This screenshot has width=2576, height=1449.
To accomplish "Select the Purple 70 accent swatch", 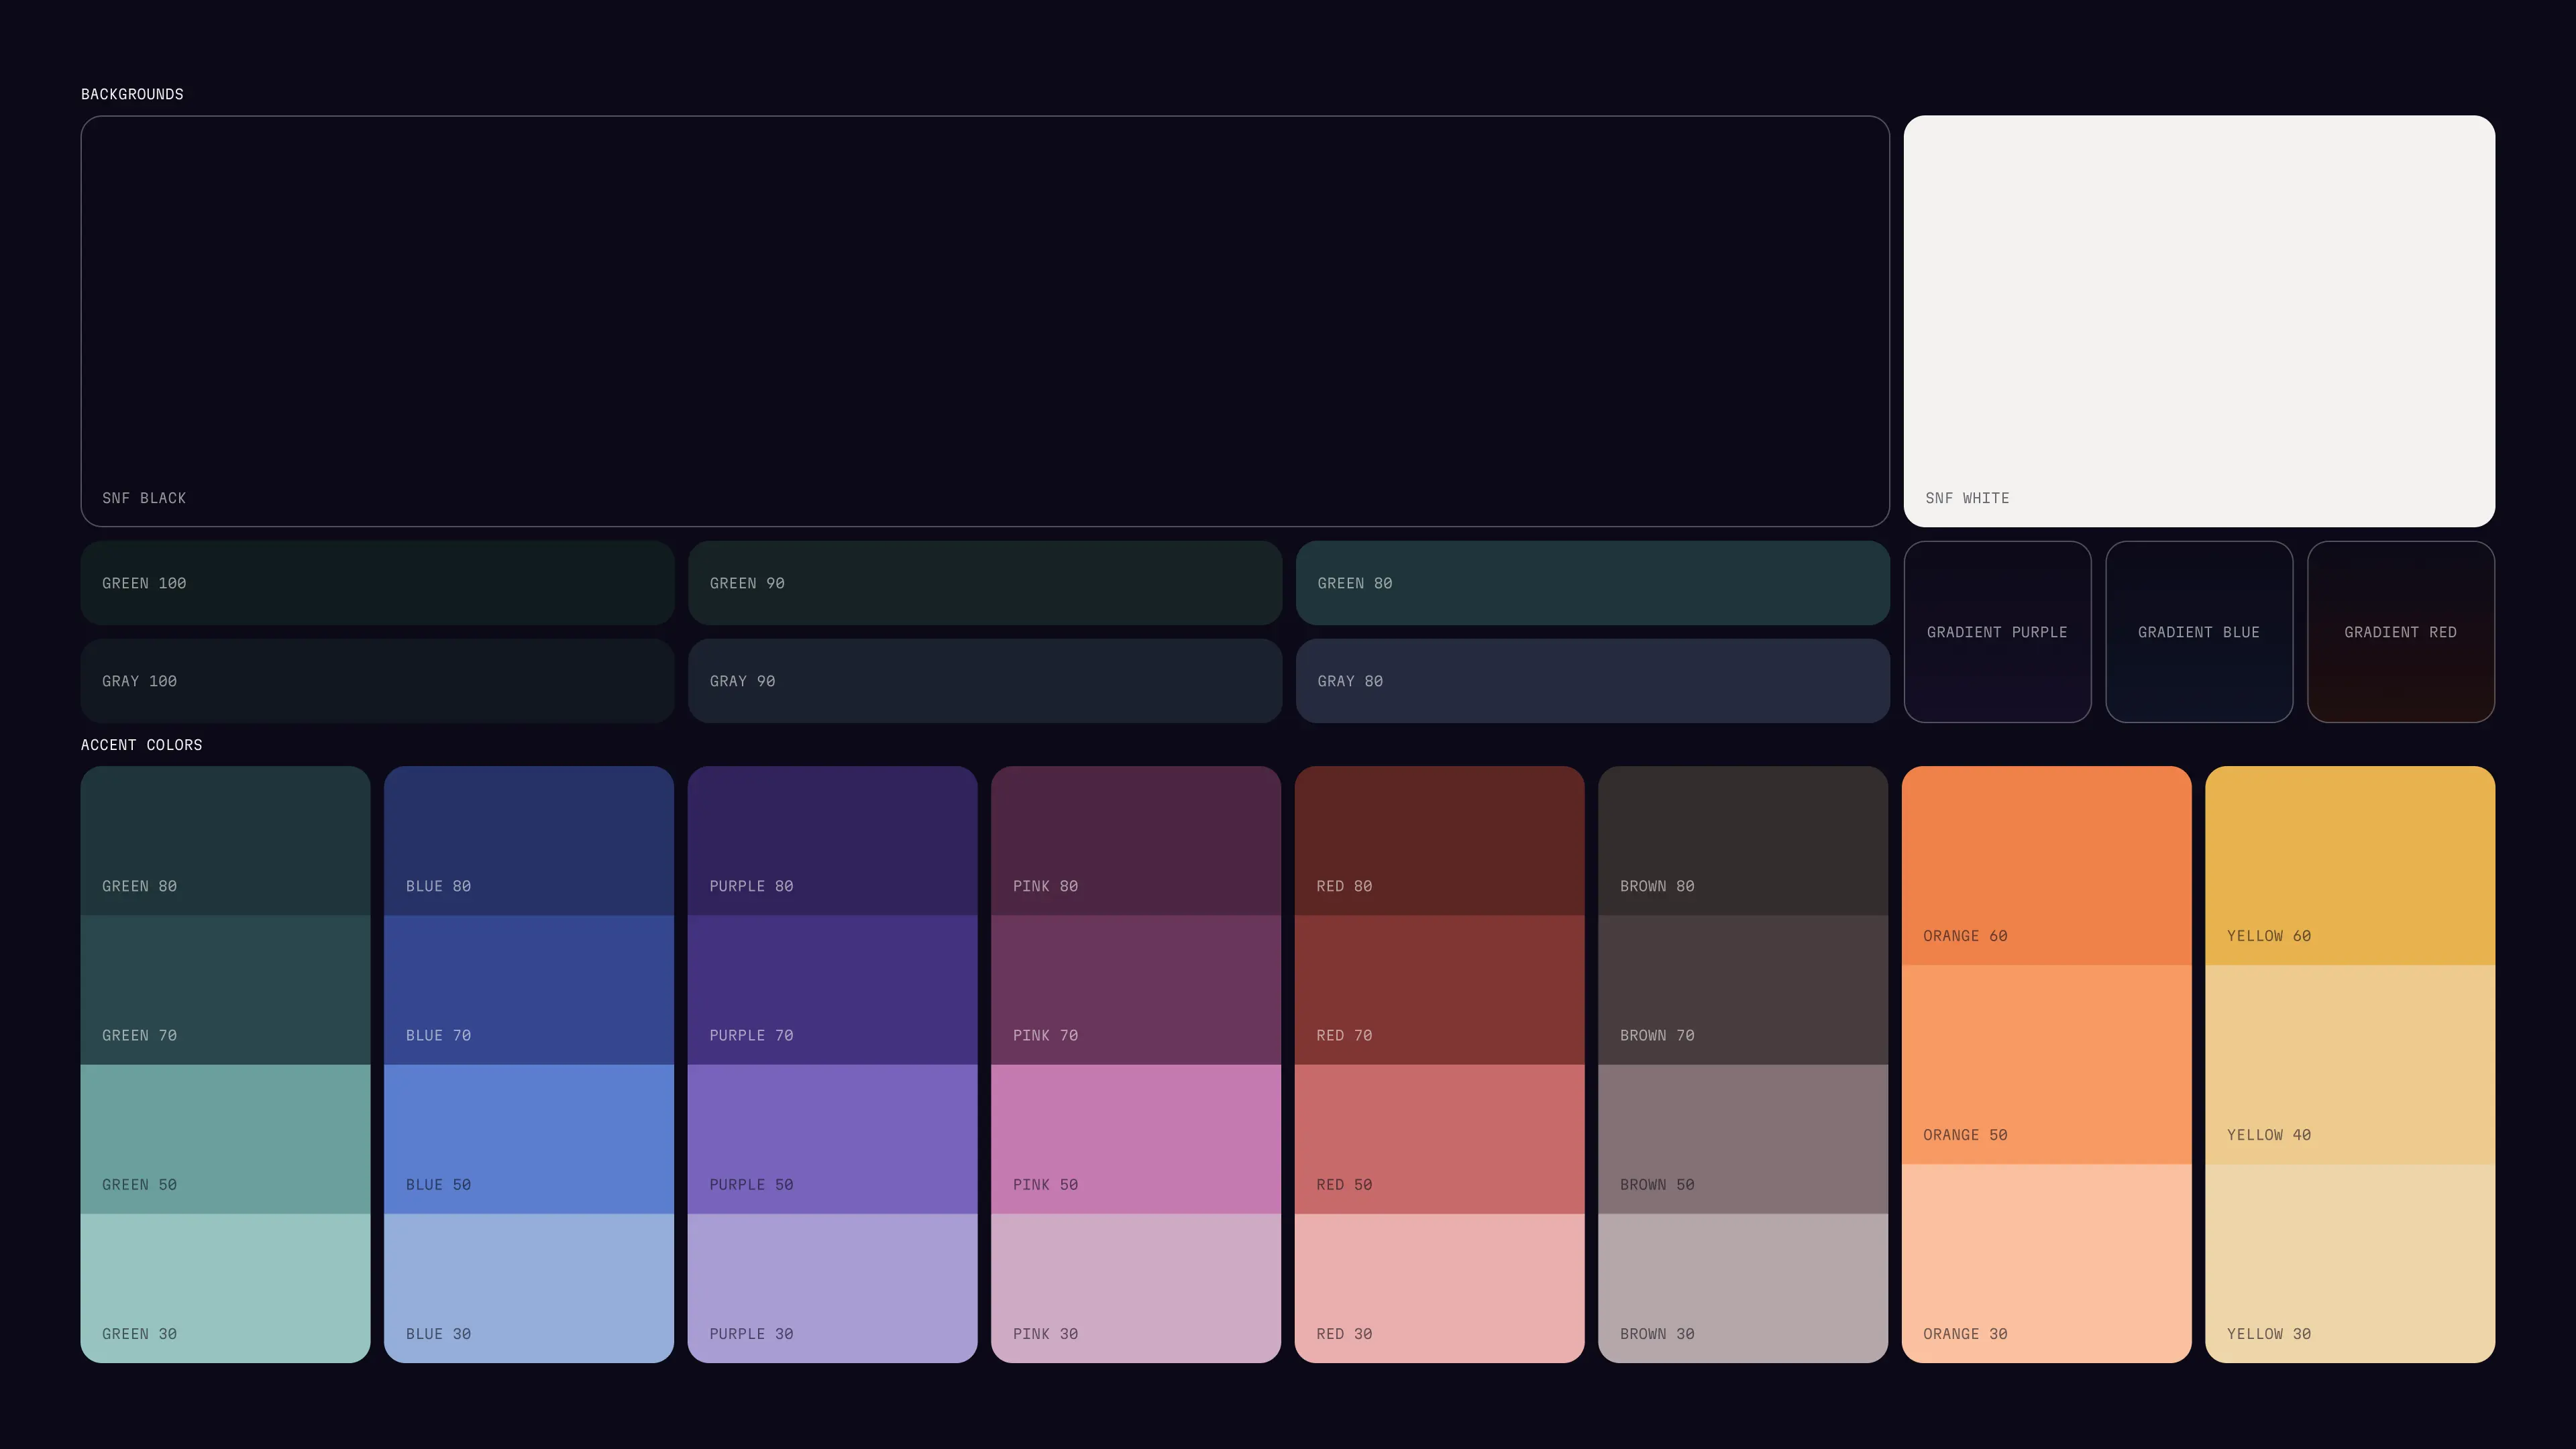I will [832, 990].
